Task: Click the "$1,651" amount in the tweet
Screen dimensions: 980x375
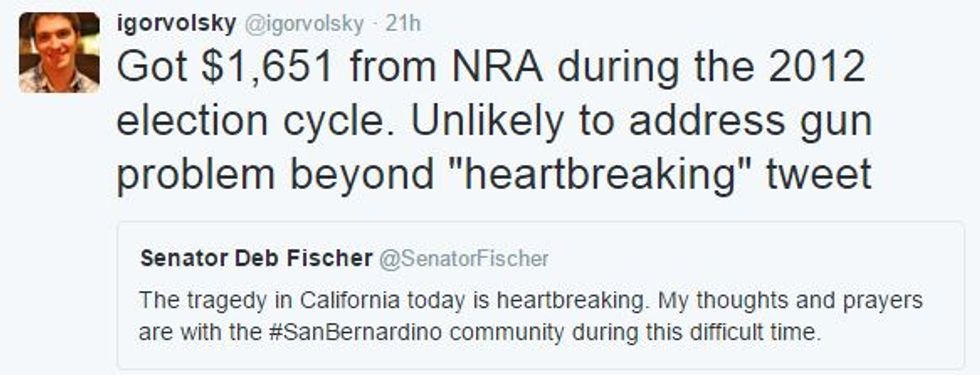Action: click(x=267, y=69)
